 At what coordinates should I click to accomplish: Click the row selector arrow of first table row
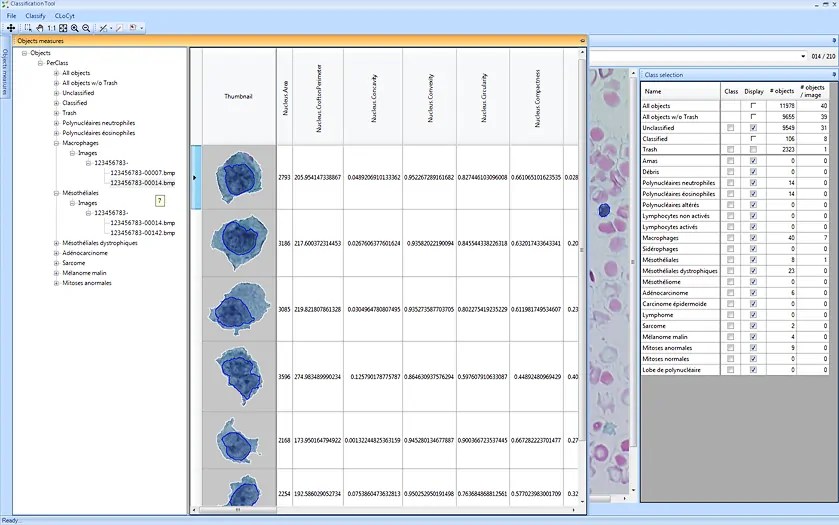coord(195,177)
